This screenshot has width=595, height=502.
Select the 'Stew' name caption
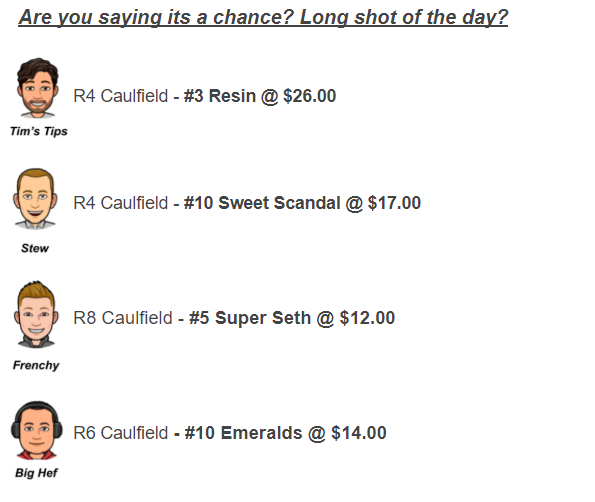tap(35, 248)
